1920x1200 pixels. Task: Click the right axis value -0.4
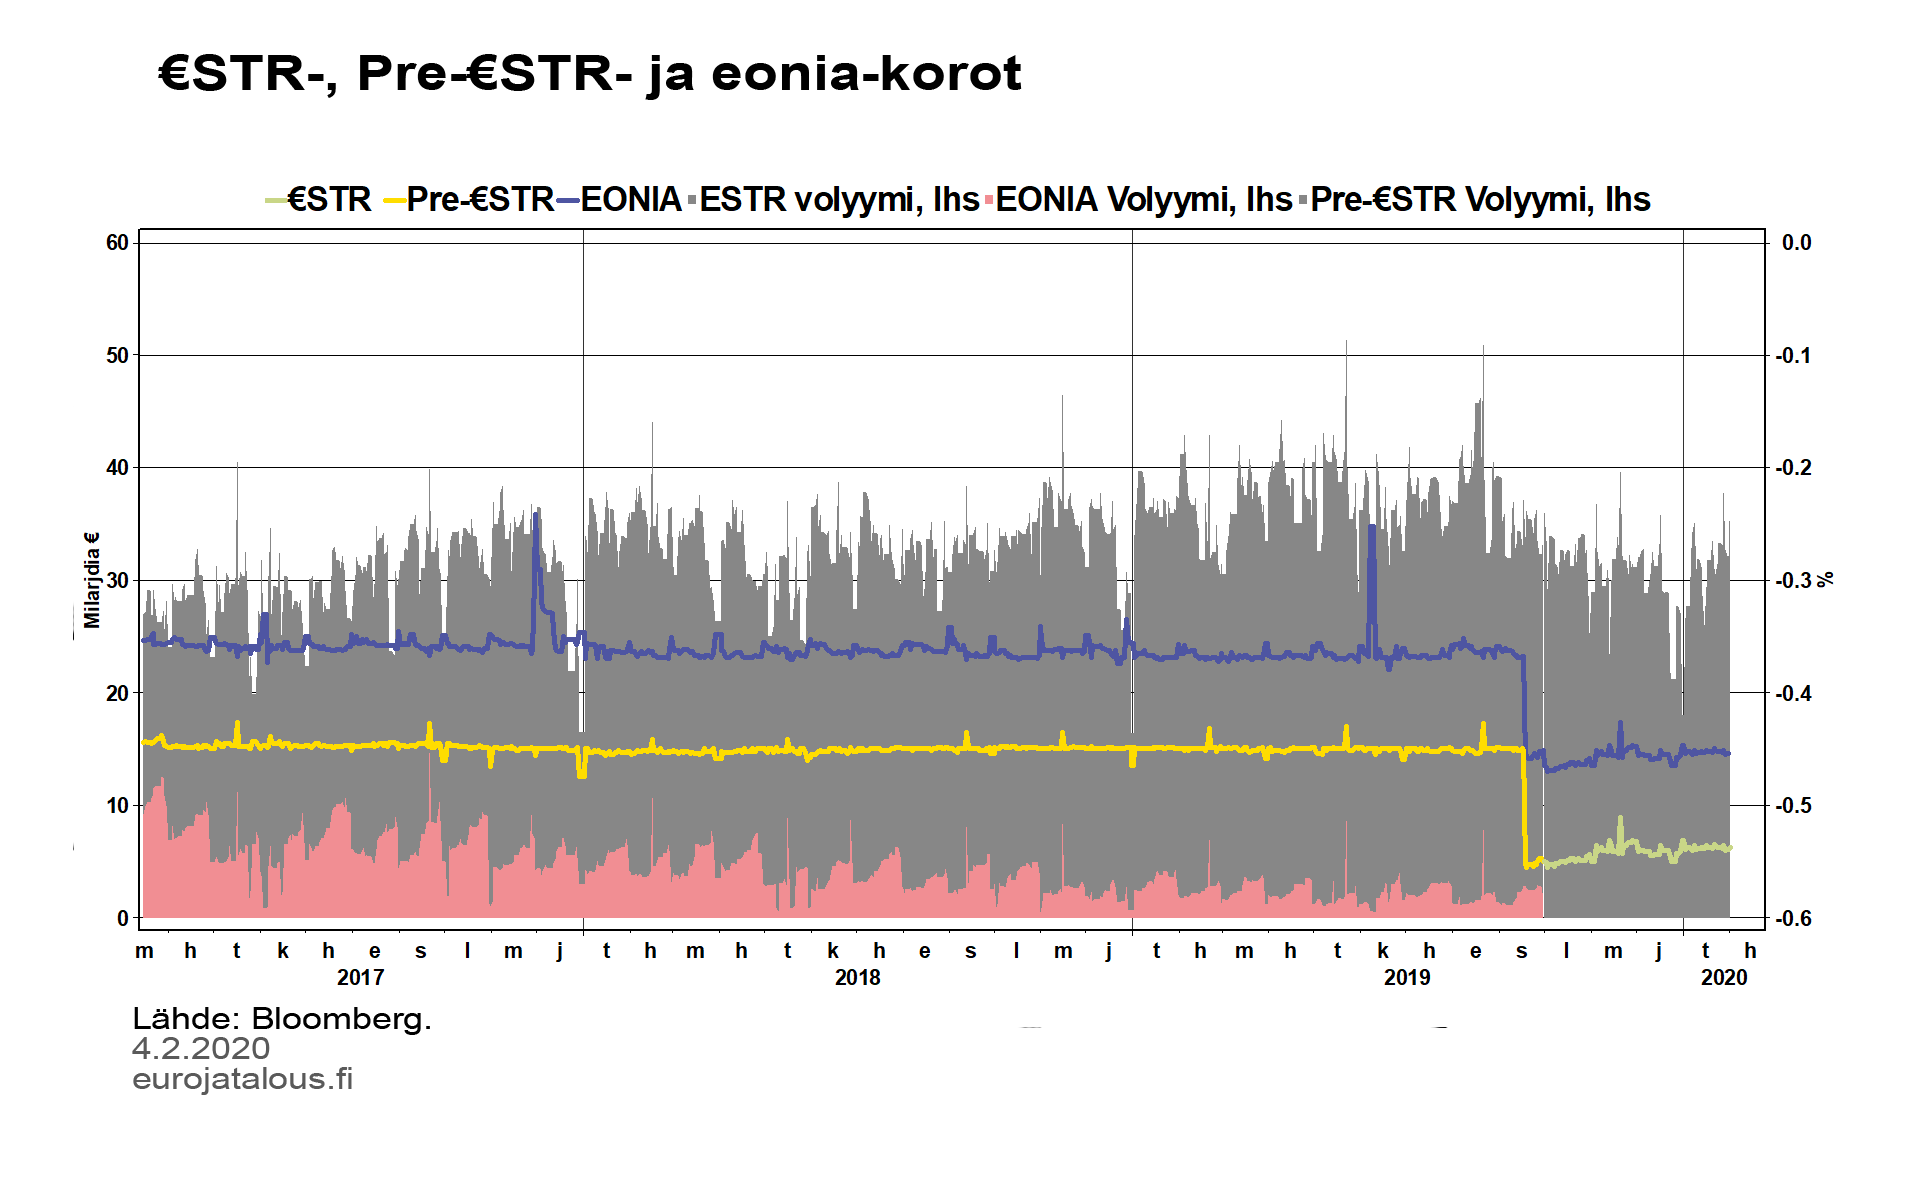coord(1793,693)
